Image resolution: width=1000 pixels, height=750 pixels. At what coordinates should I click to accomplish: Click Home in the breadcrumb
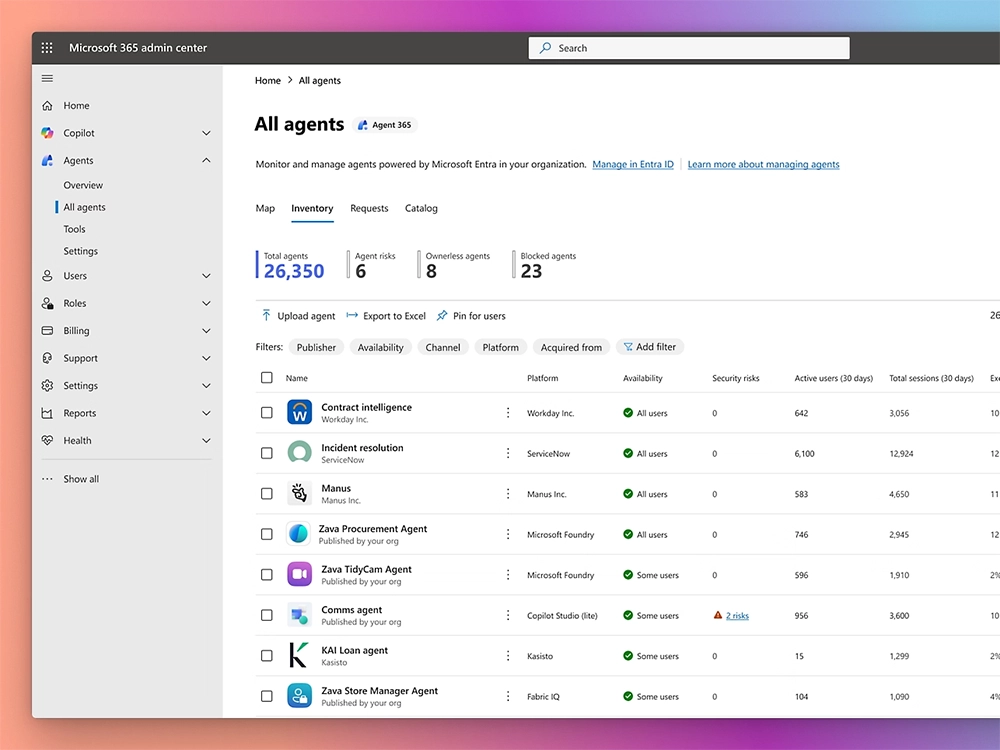[268, 80]
